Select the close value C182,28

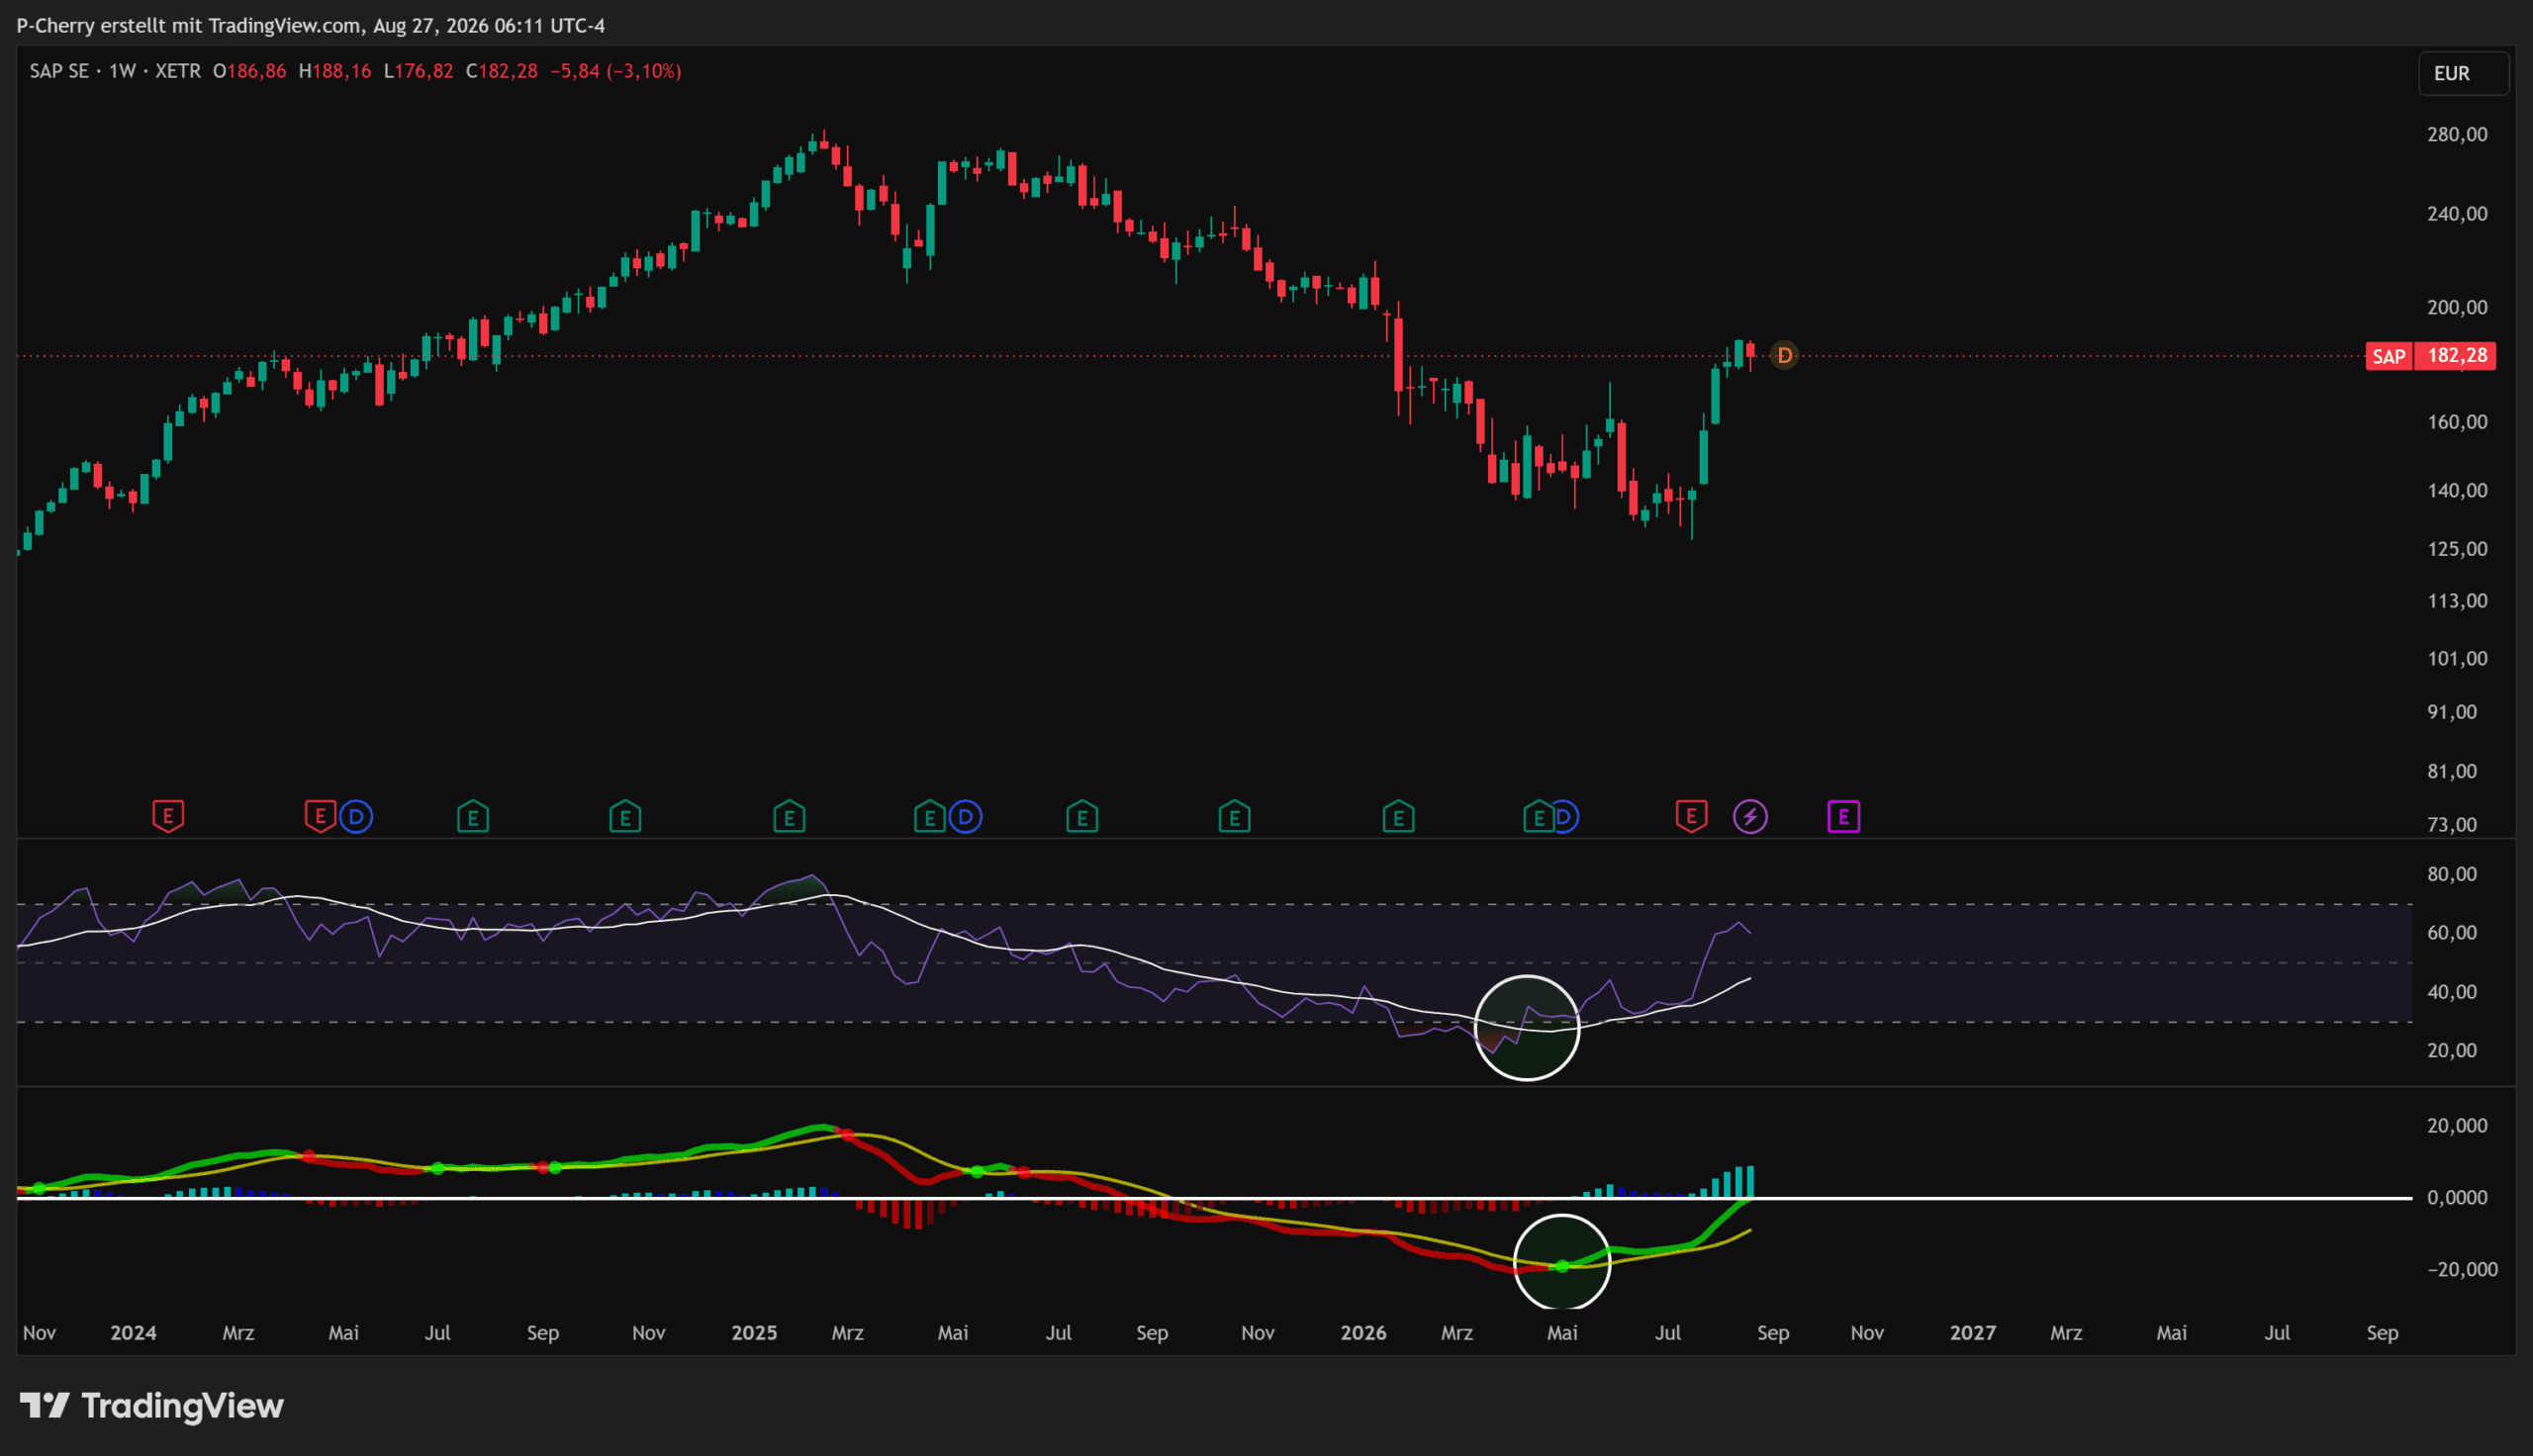coord(502,71)
